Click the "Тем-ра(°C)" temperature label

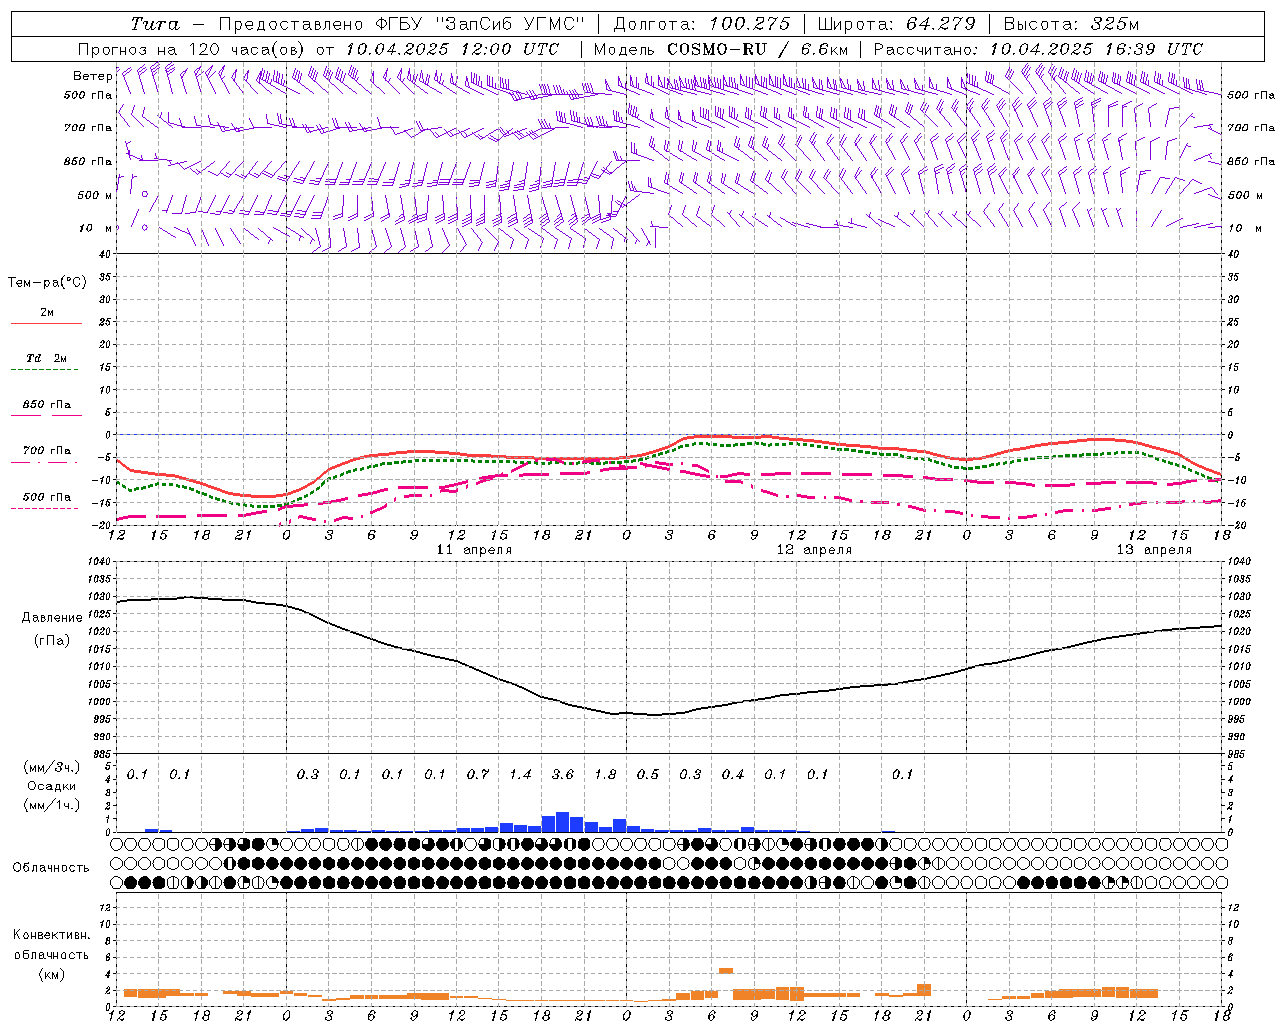47,282
